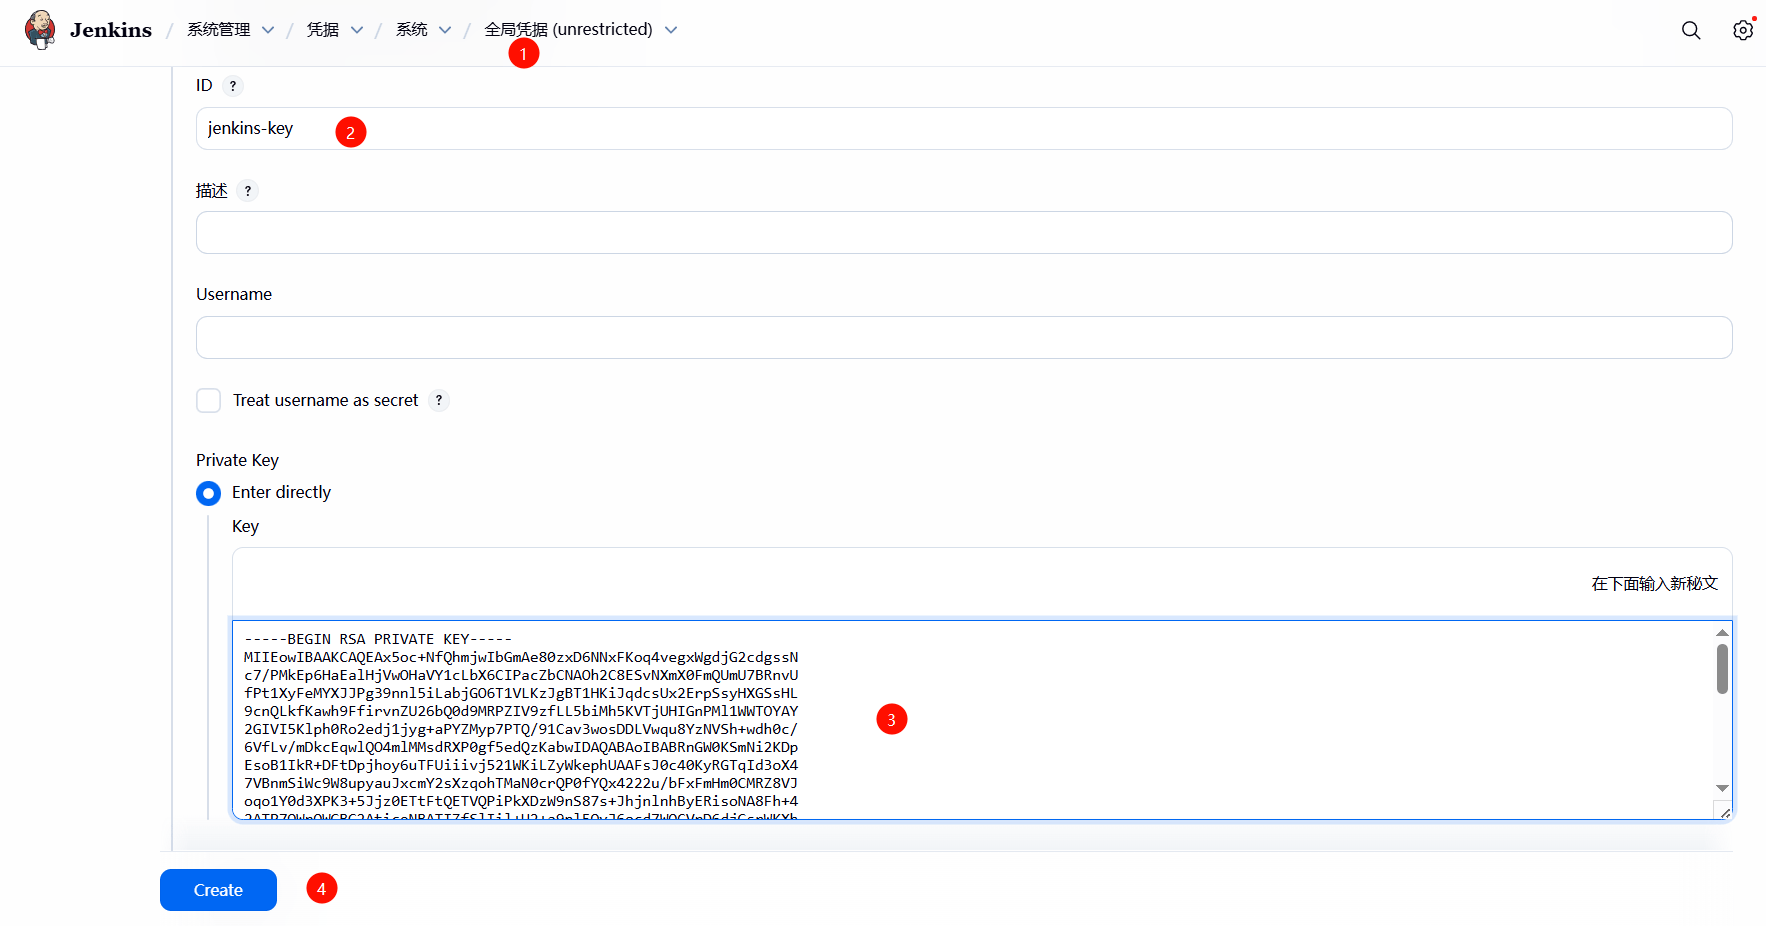1766x926 pixels.
Task: Enable Treat username as secret checkbox
Action: (x=209, y=401)
